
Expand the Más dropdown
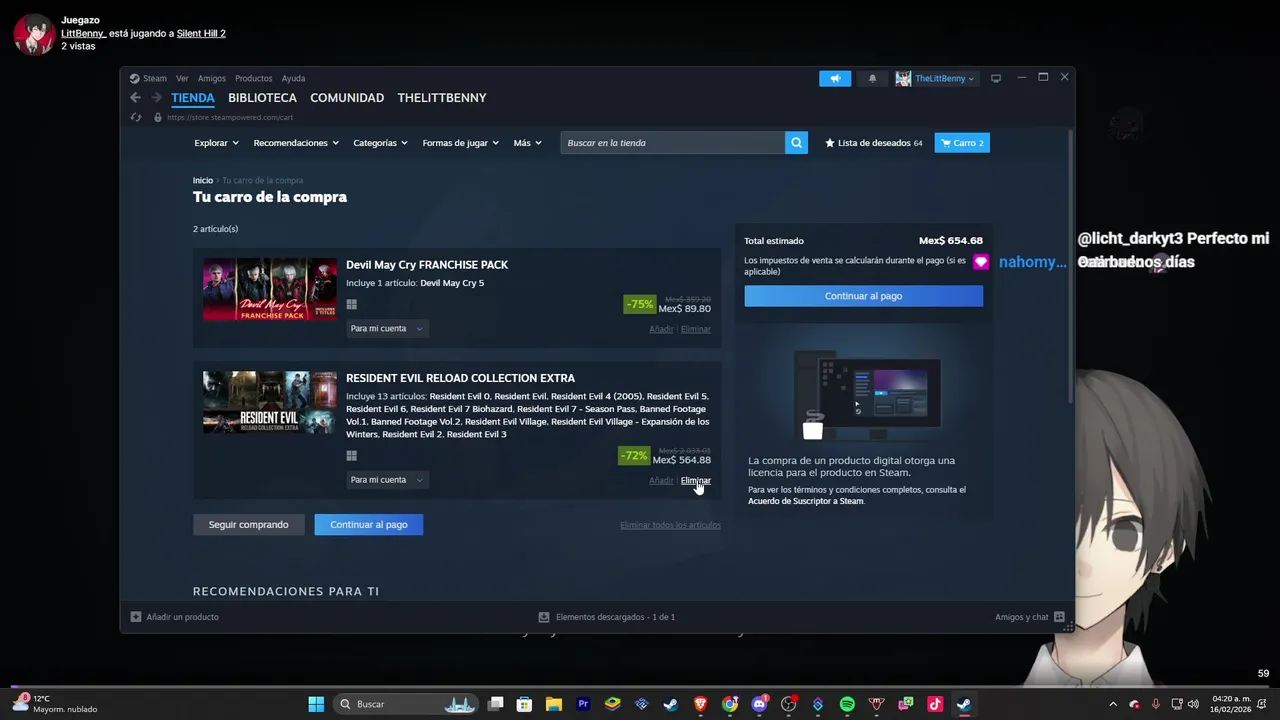coord(527,143)
